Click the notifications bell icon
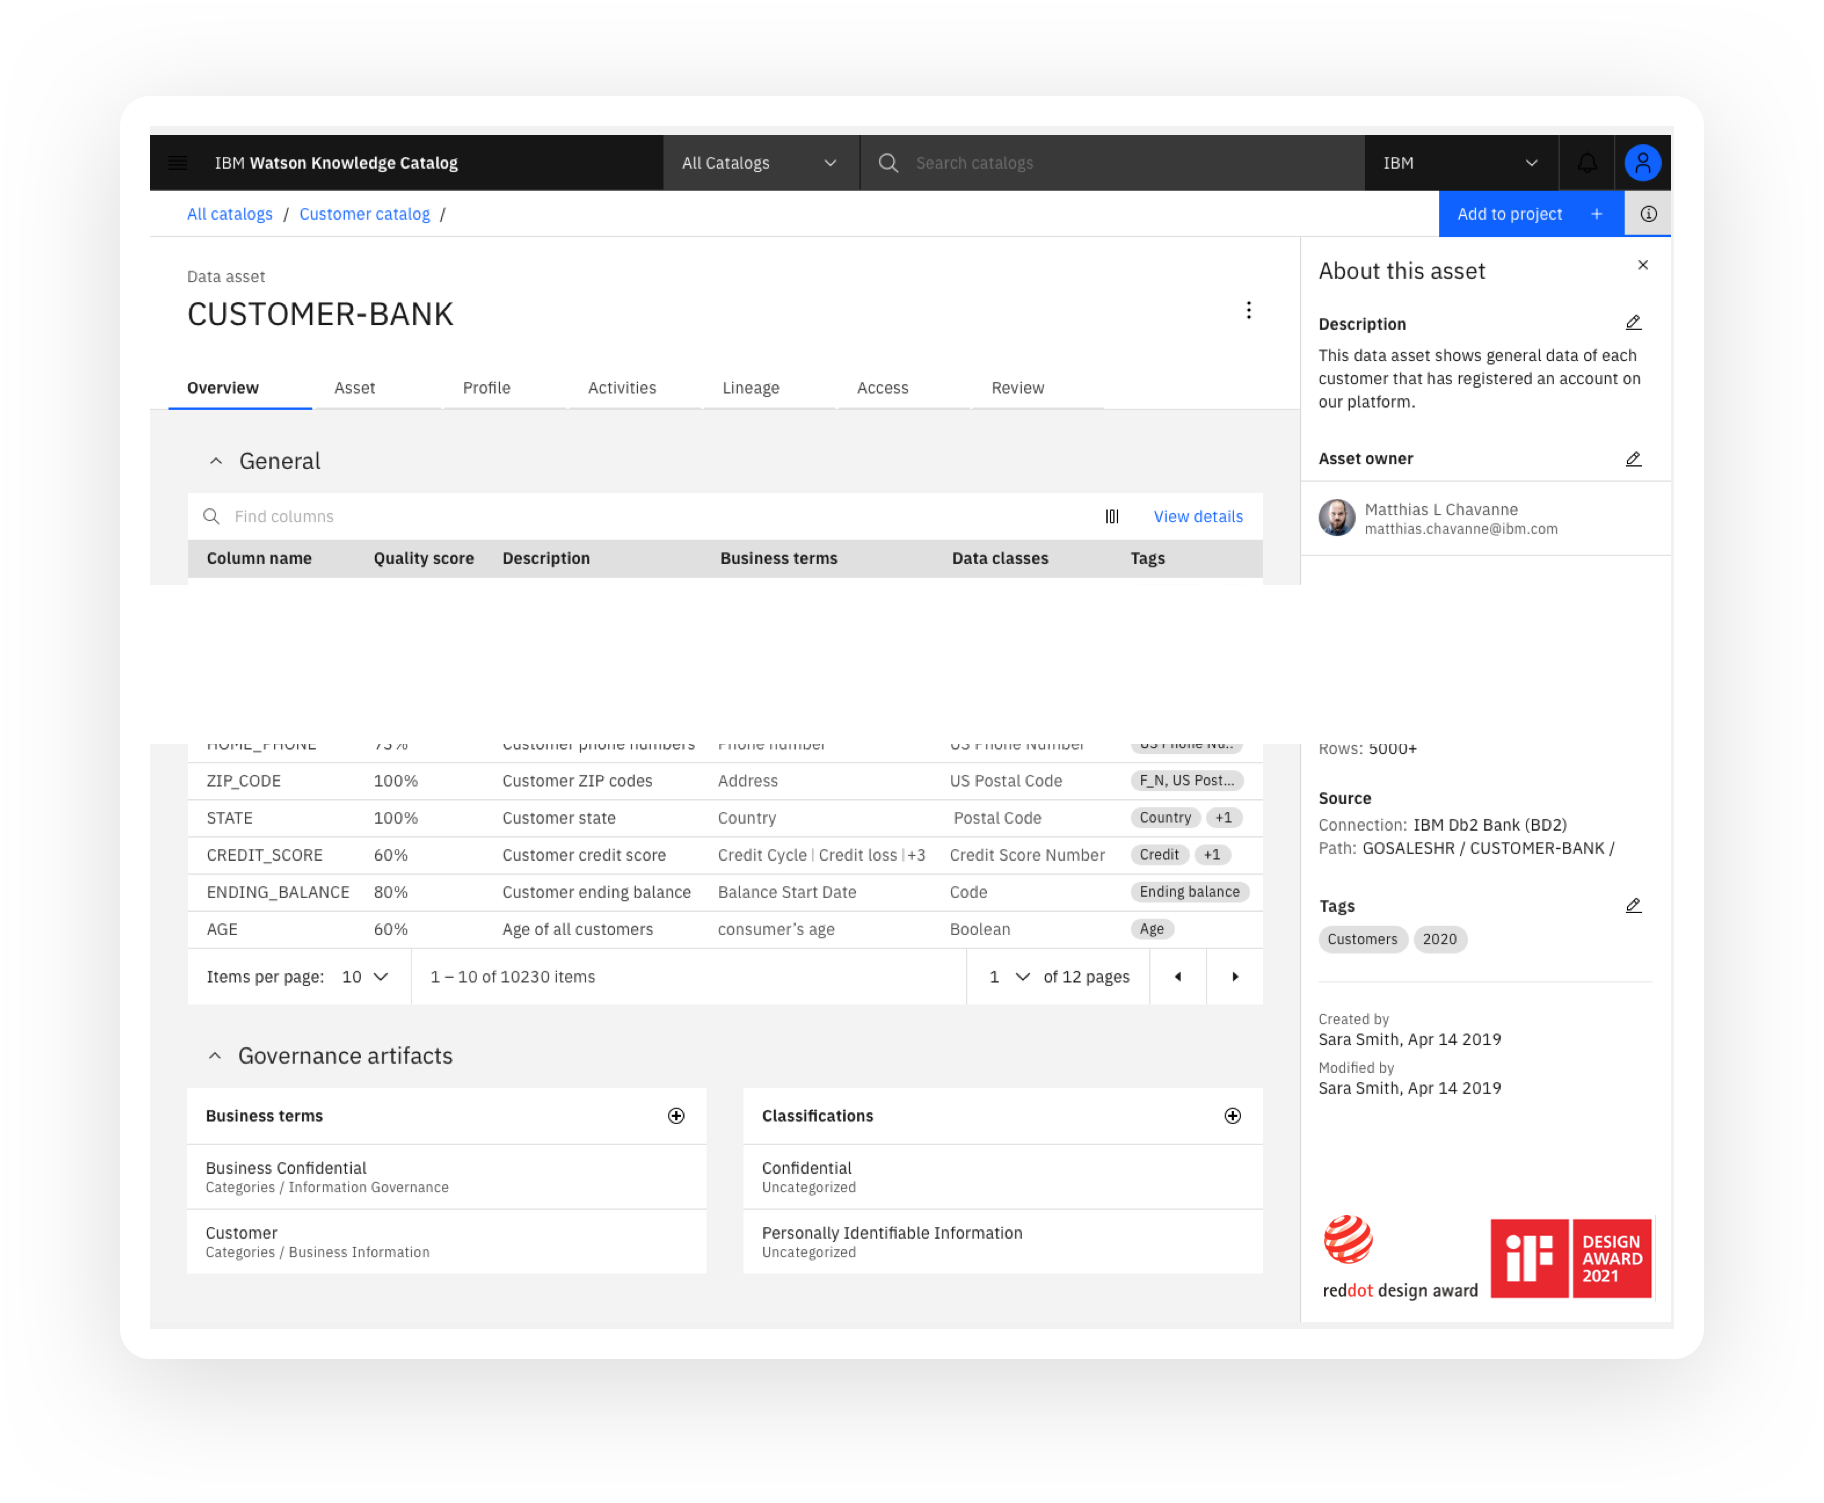The image size is (1824, 1503). 1587,163
